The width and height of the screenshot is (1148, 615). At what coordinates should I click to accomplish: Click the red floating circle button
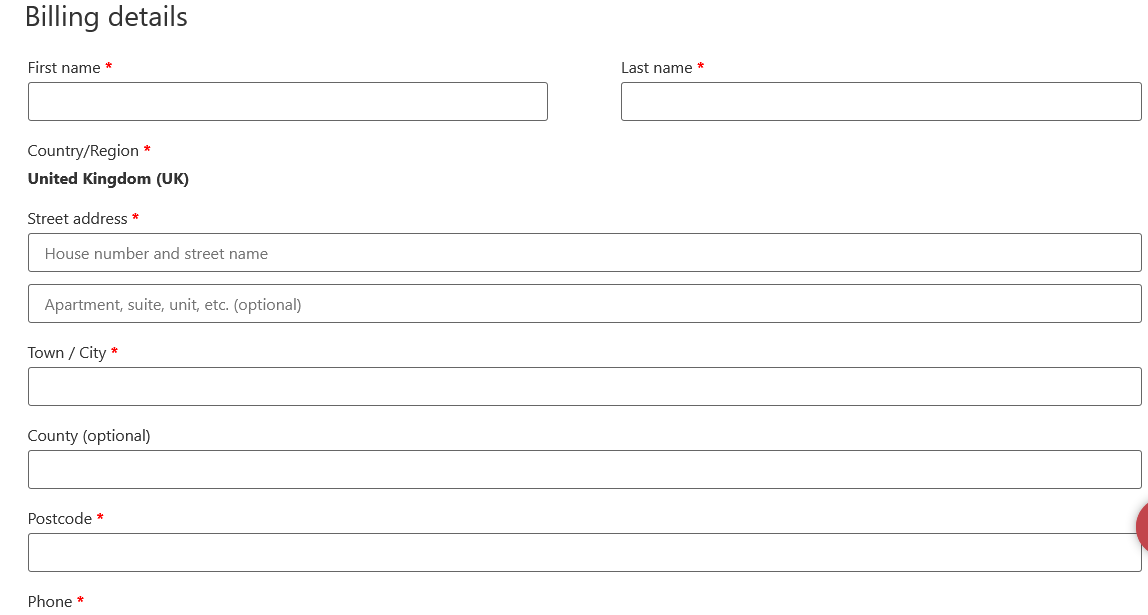pyautogui.click(x=1142, y=526)
